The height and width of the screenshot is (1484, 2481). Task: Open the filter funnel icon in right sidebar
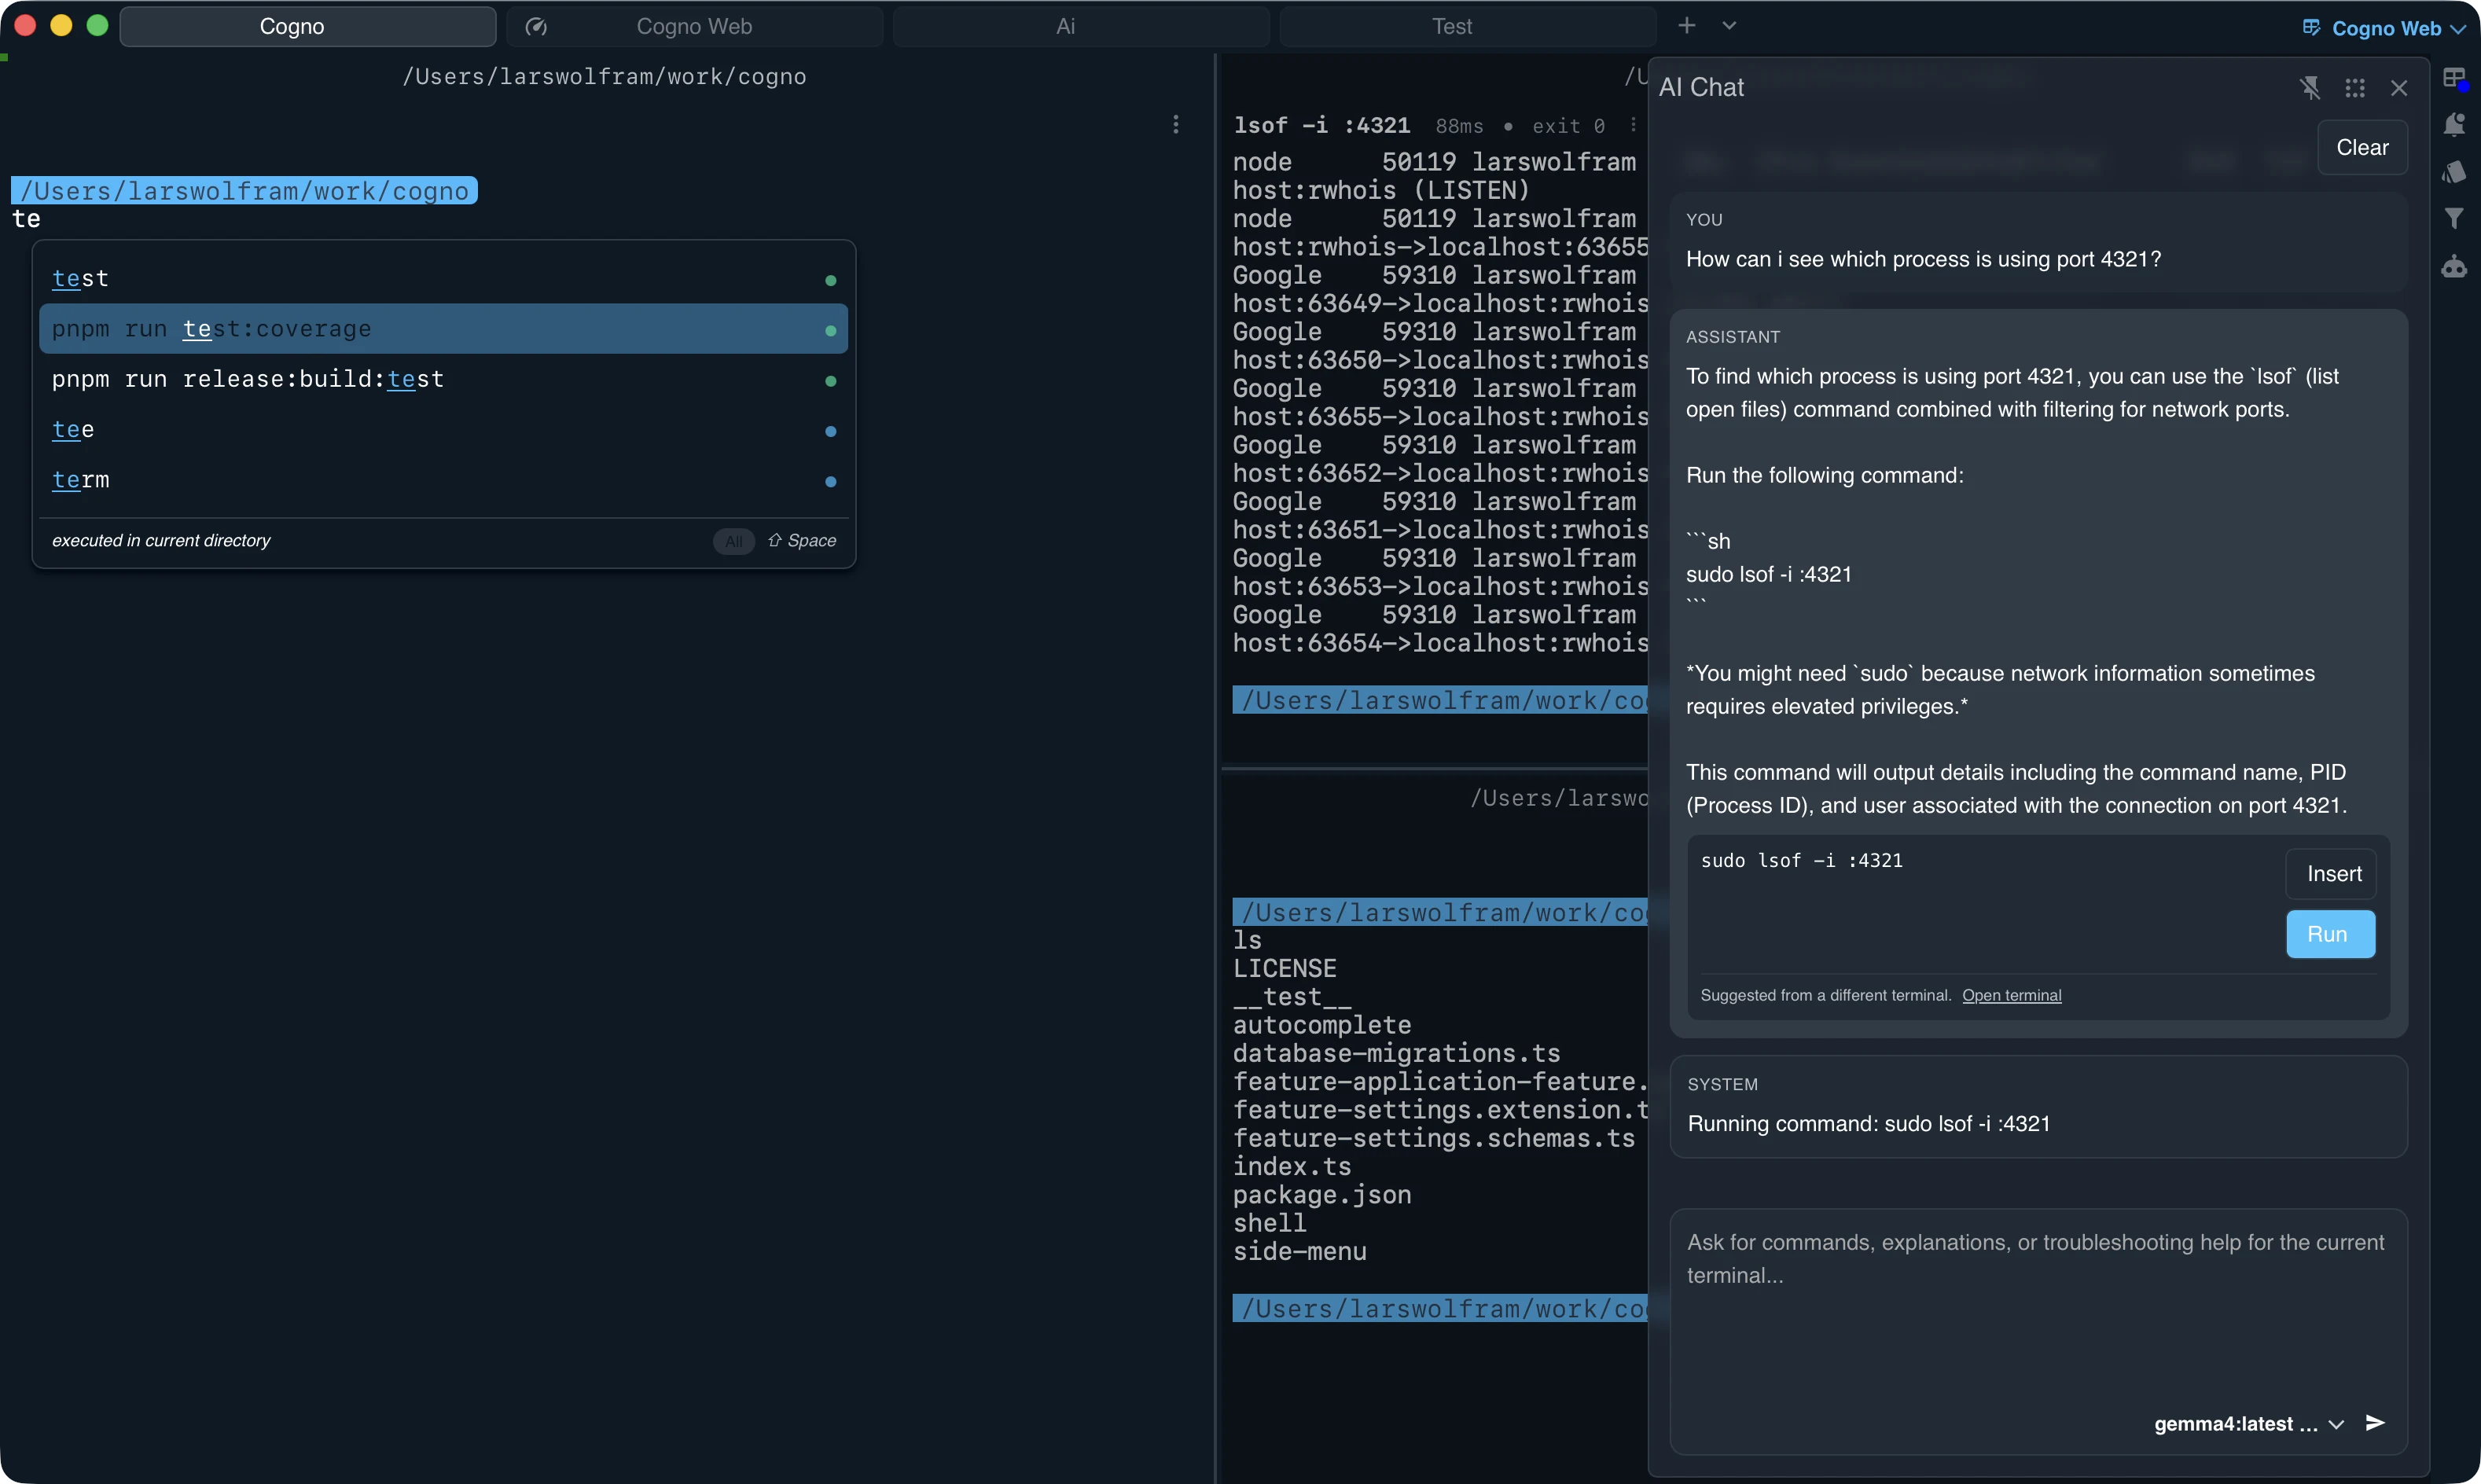2455,219
